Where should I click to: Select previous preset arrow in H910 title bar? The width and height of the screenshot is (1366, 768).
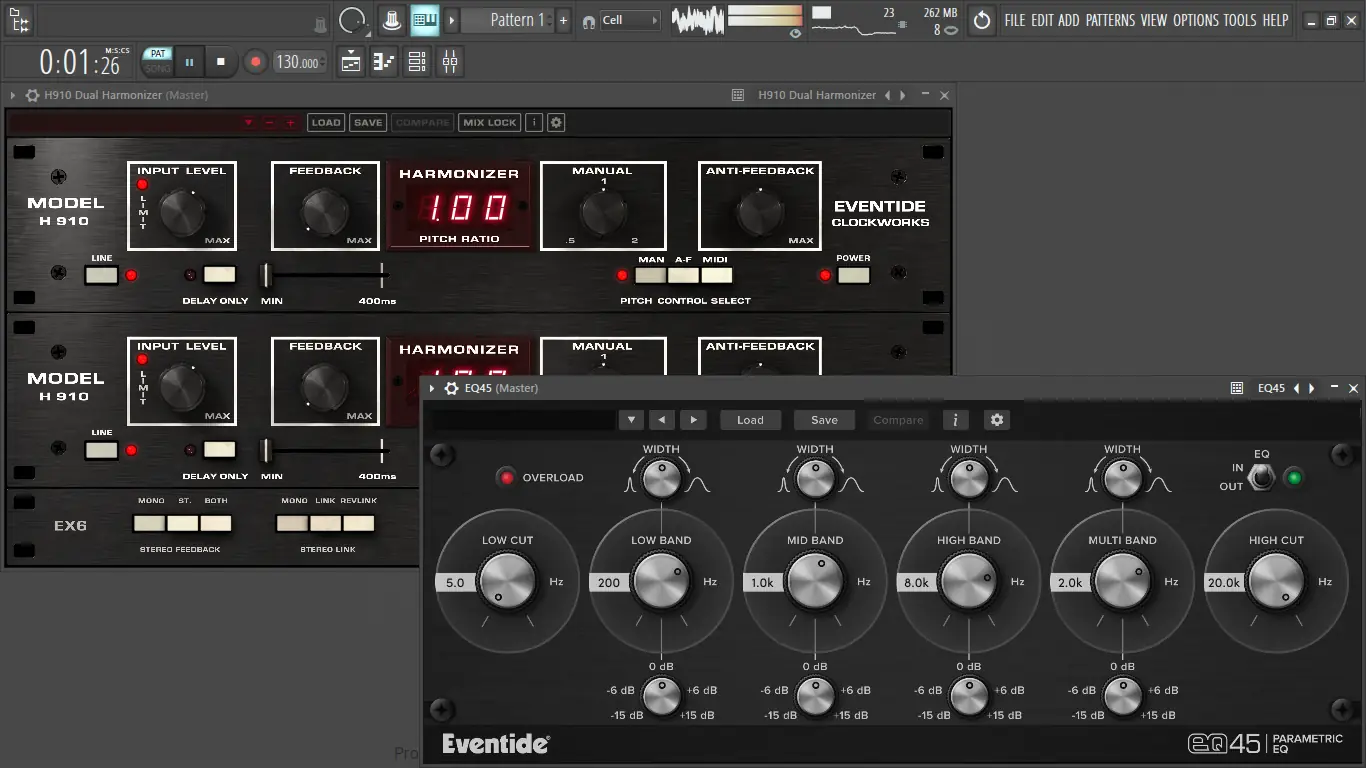point(888,95)
